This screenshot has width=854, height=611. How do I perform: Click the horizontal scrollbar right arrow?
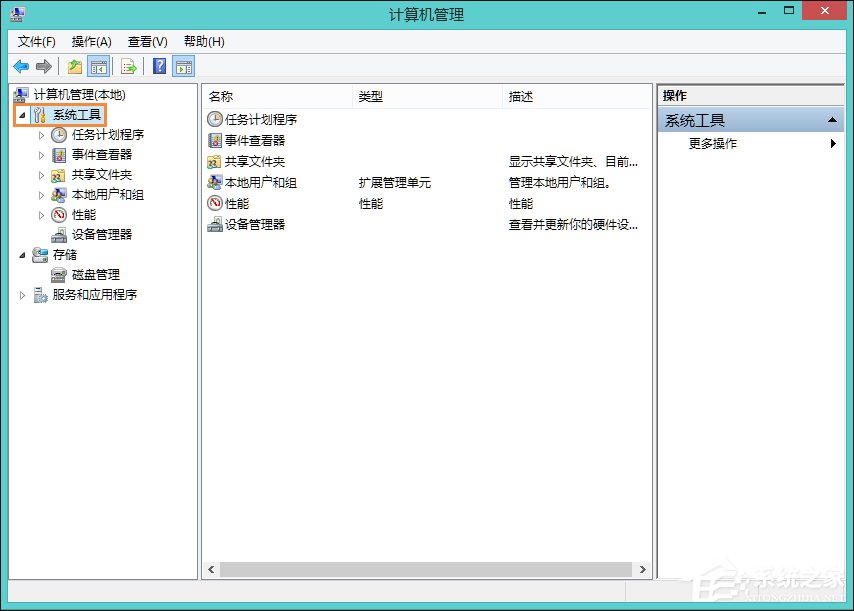(643, 568)
